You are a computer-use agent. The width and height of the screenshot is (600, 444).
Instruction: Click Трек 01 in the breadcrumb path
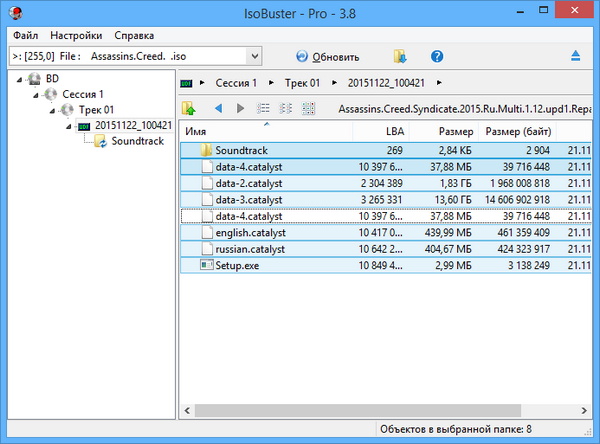point(300,81)
